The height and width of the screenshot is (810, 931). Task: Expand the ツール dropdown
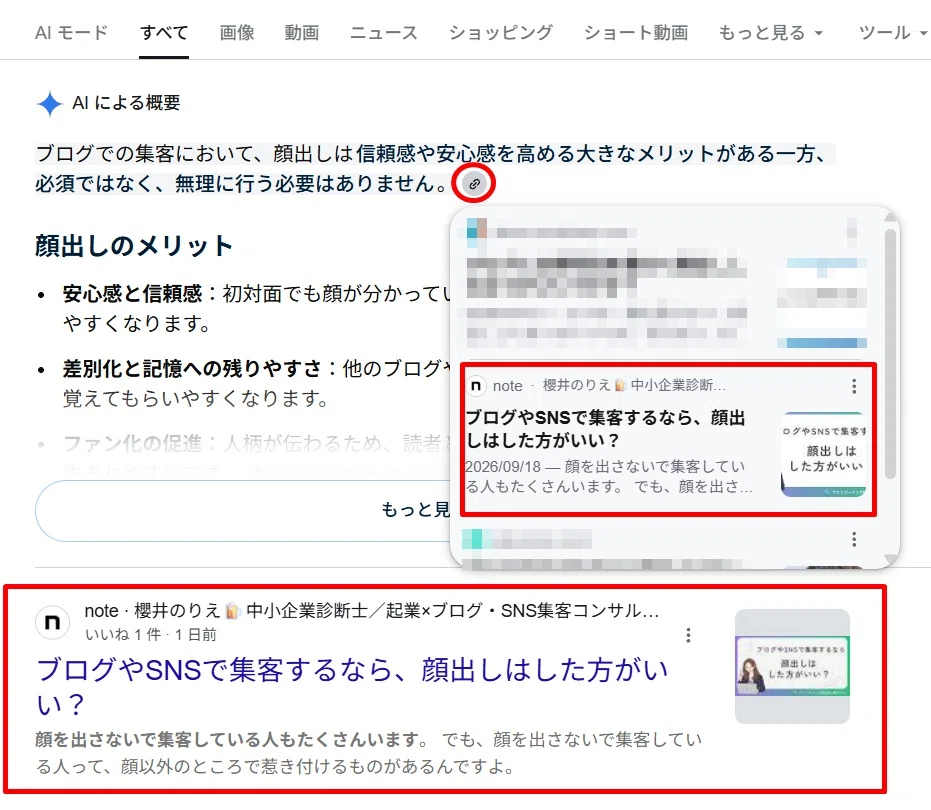892,32
